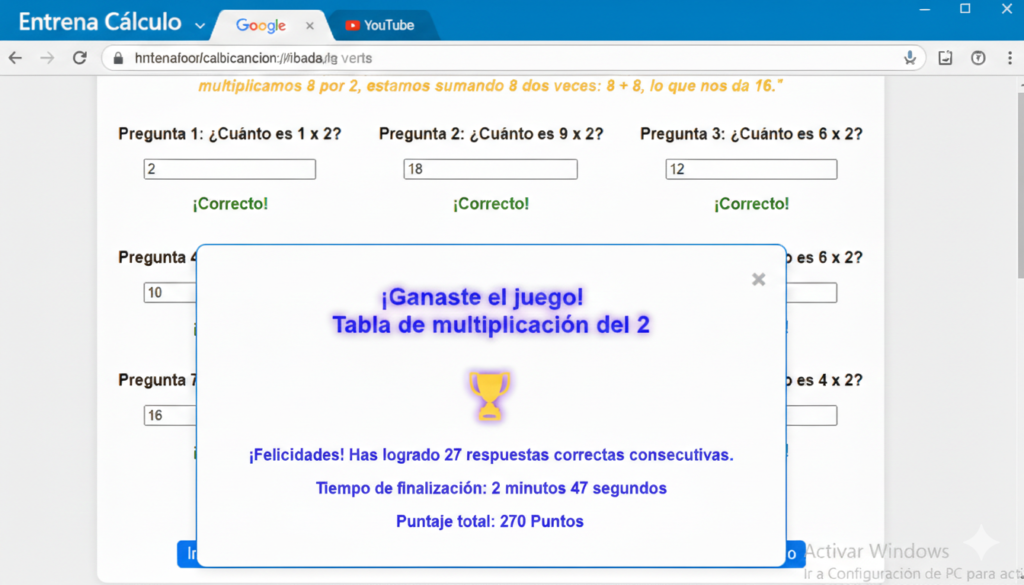Screen dimensions: 1024x585
Task: Select the Pregunta 3 answer input
Action: pos(751,170)
